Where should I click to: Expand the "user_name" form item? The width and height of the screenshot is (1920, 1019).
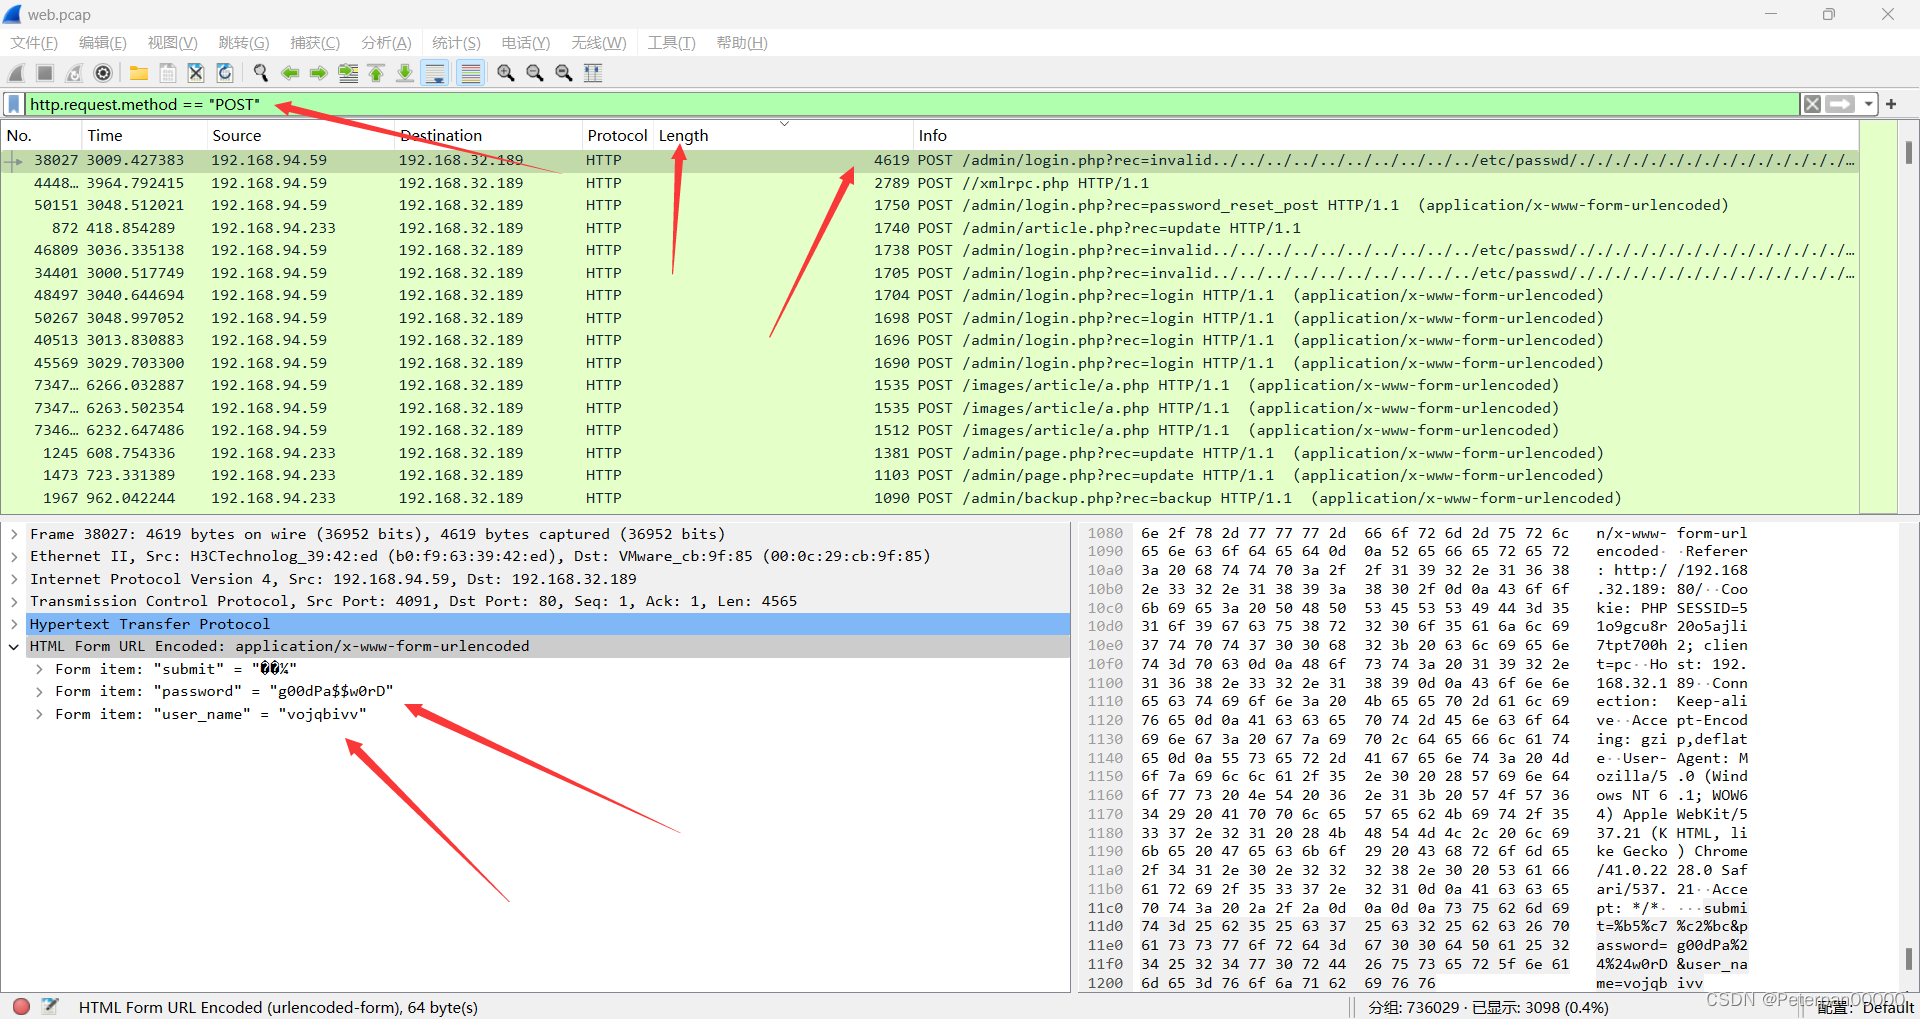click(x=39, y=714)
